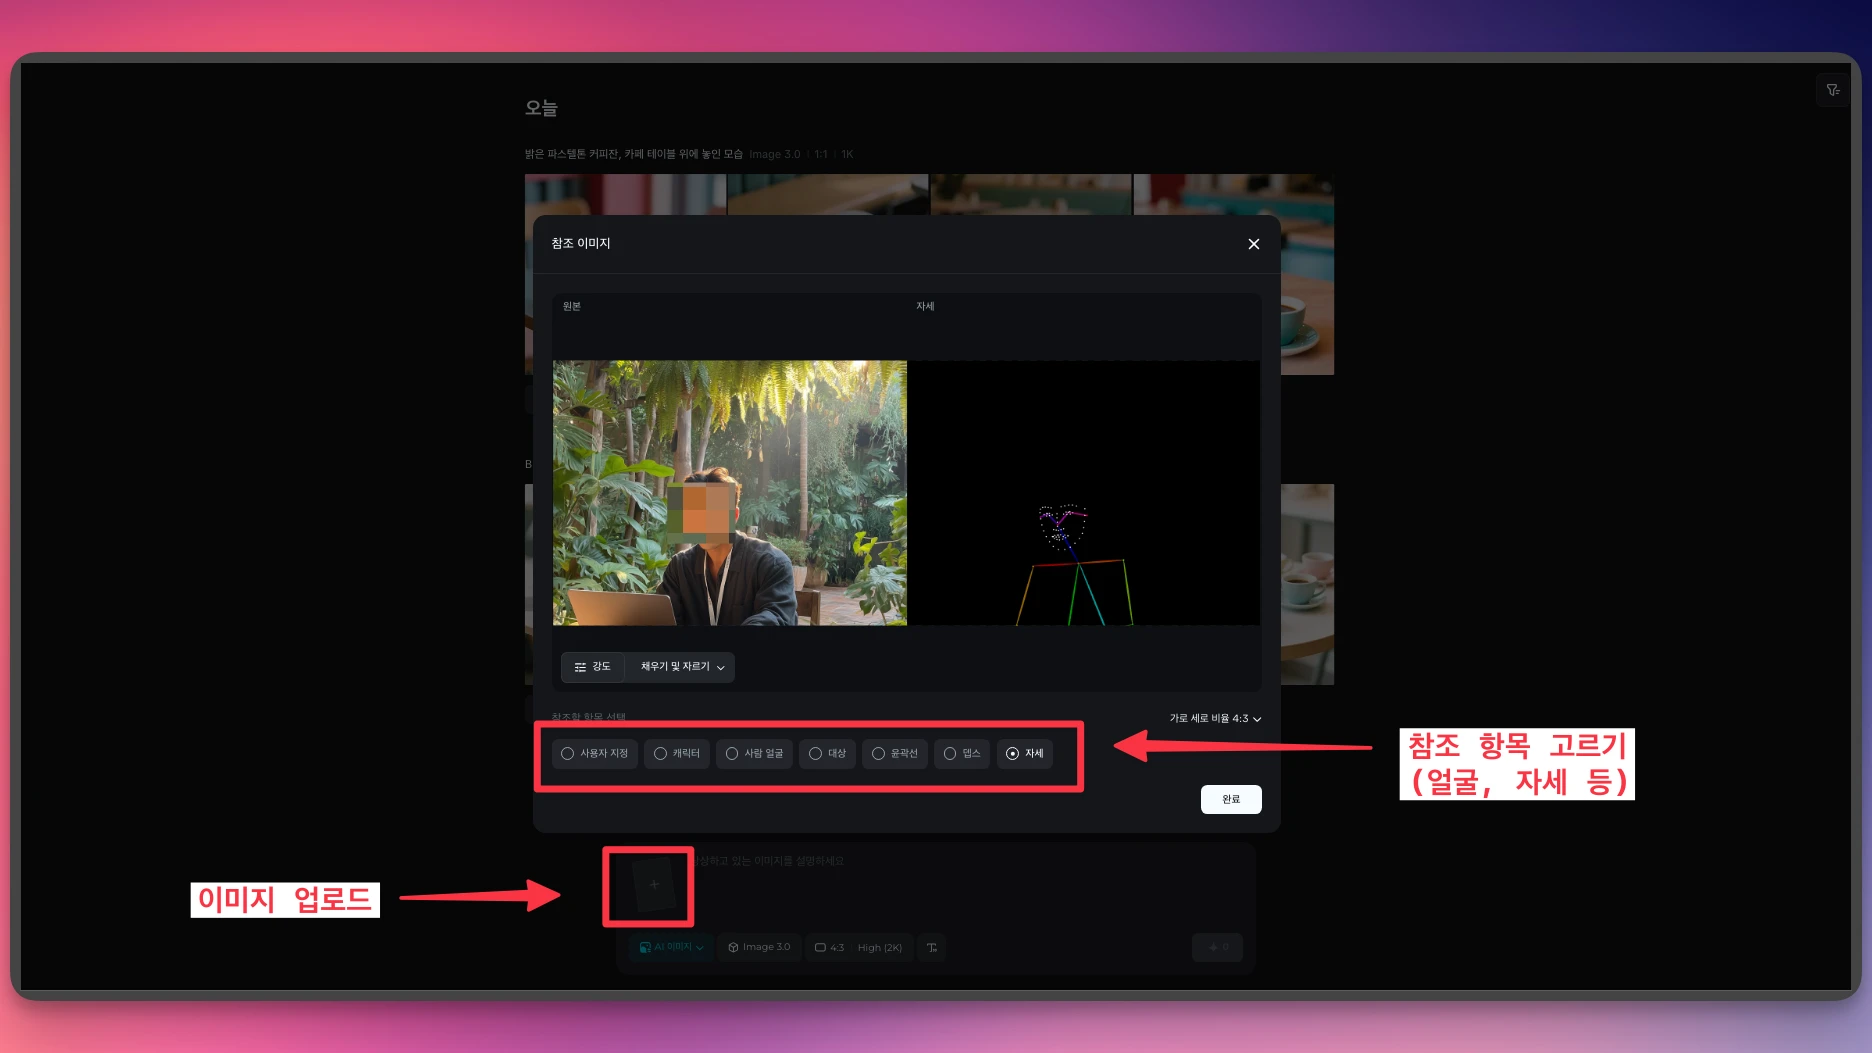Open the filter icon at top right
The height and width of the screenshot is (1053, 1872).
1833,90
